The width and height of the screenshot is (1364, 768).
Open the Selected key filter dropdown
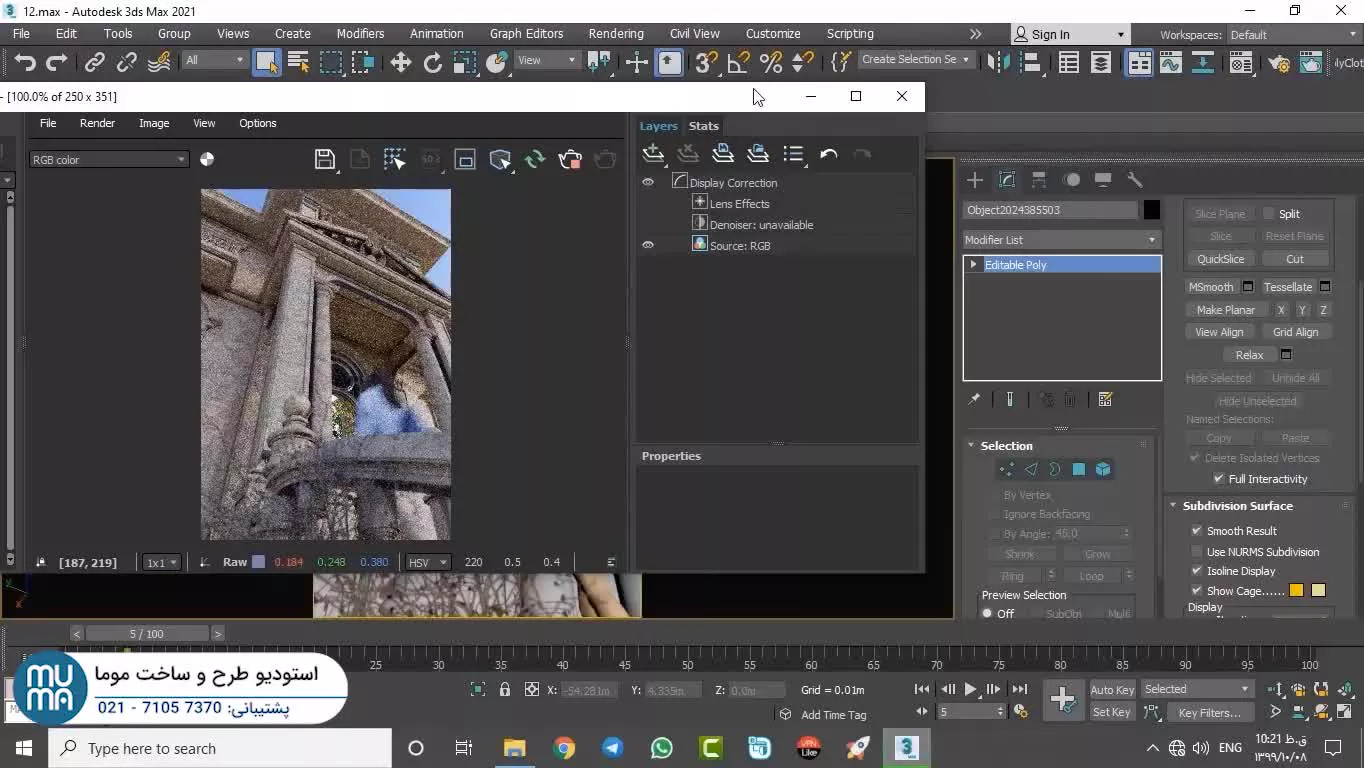pos(1197,689)
